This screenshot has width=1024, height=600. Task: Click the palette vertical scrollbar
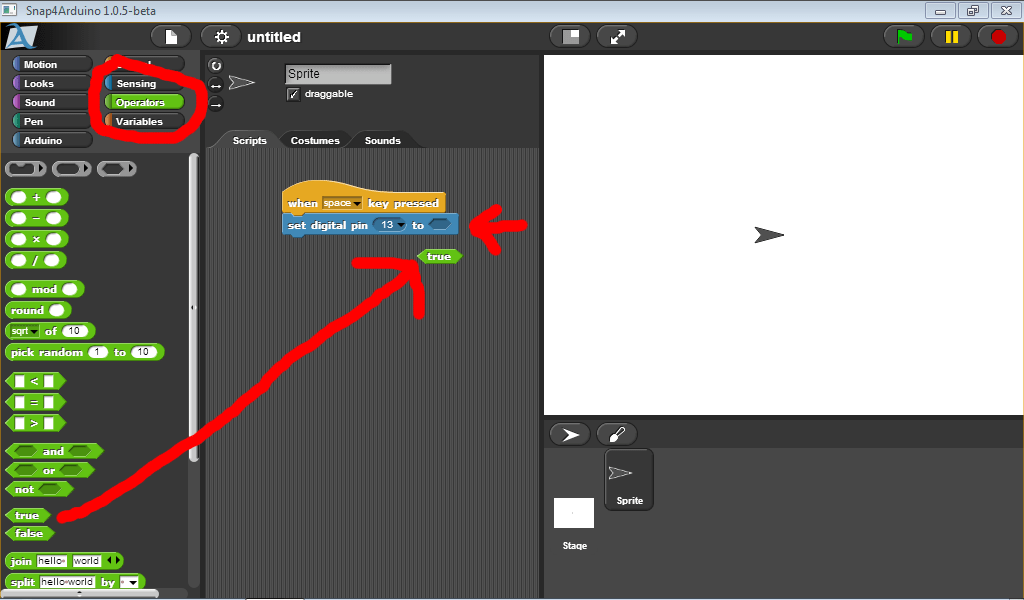tap(193, 308)
